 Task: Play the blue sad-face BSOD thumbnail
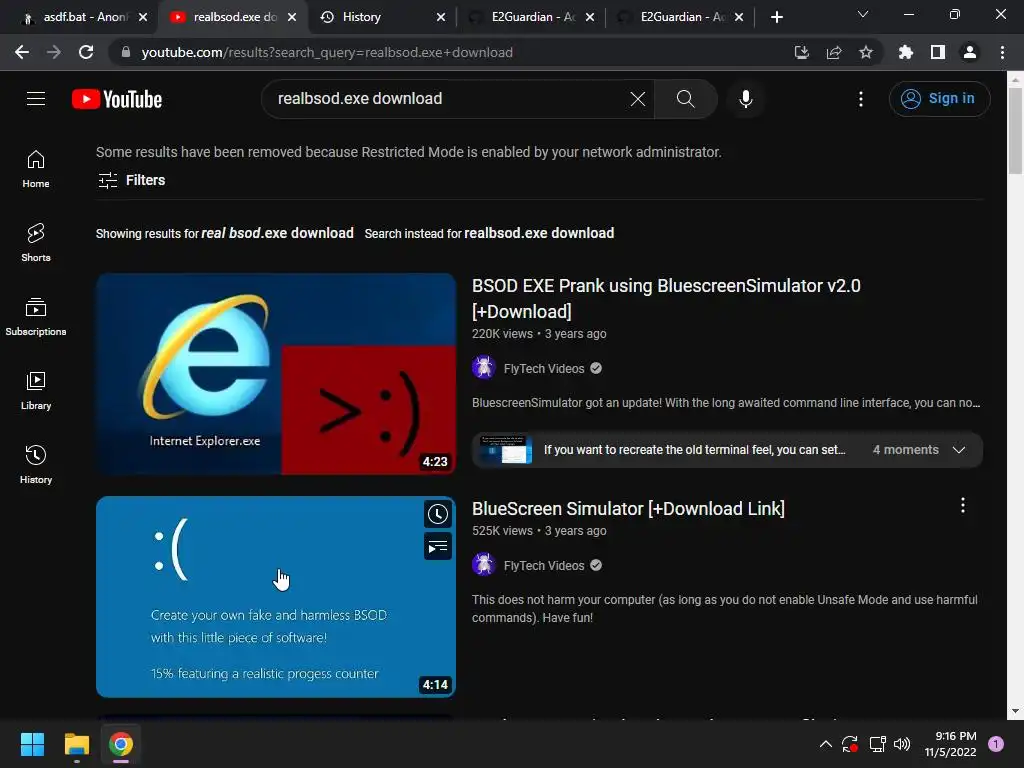tap(276, 597)
